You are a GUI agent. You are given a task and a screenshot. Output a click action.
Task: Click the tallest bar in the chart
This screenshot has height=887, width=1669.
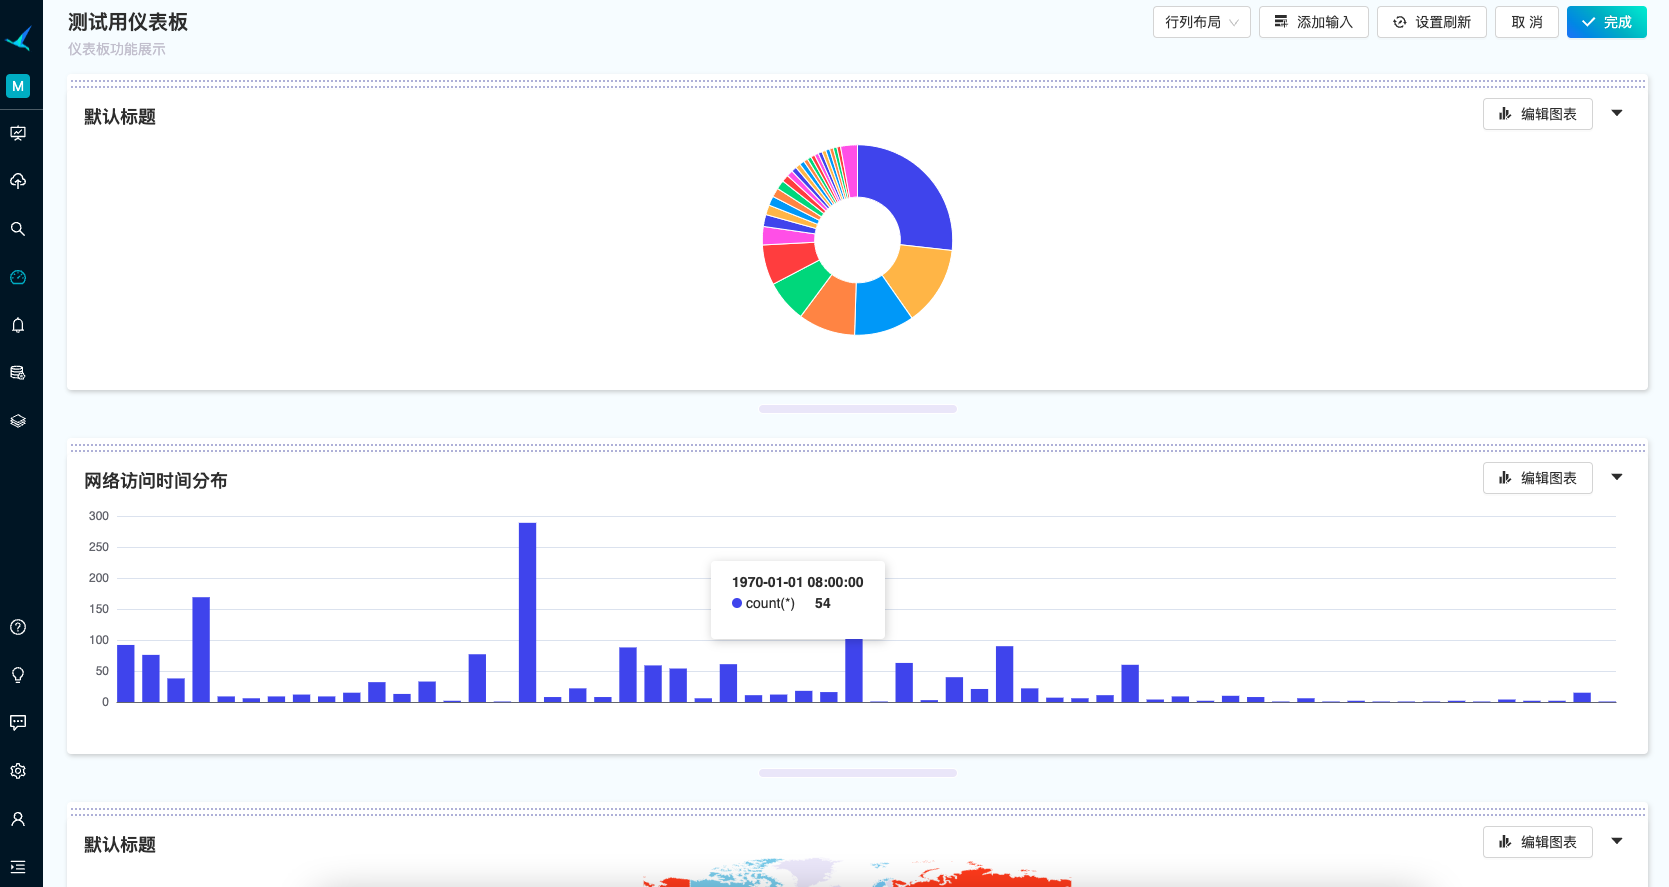528,612
